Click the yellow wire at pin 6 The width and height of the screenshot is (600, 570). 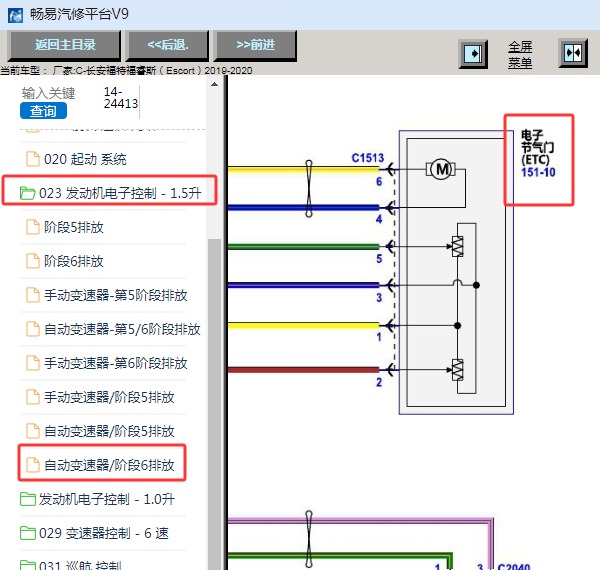[303, 169]
